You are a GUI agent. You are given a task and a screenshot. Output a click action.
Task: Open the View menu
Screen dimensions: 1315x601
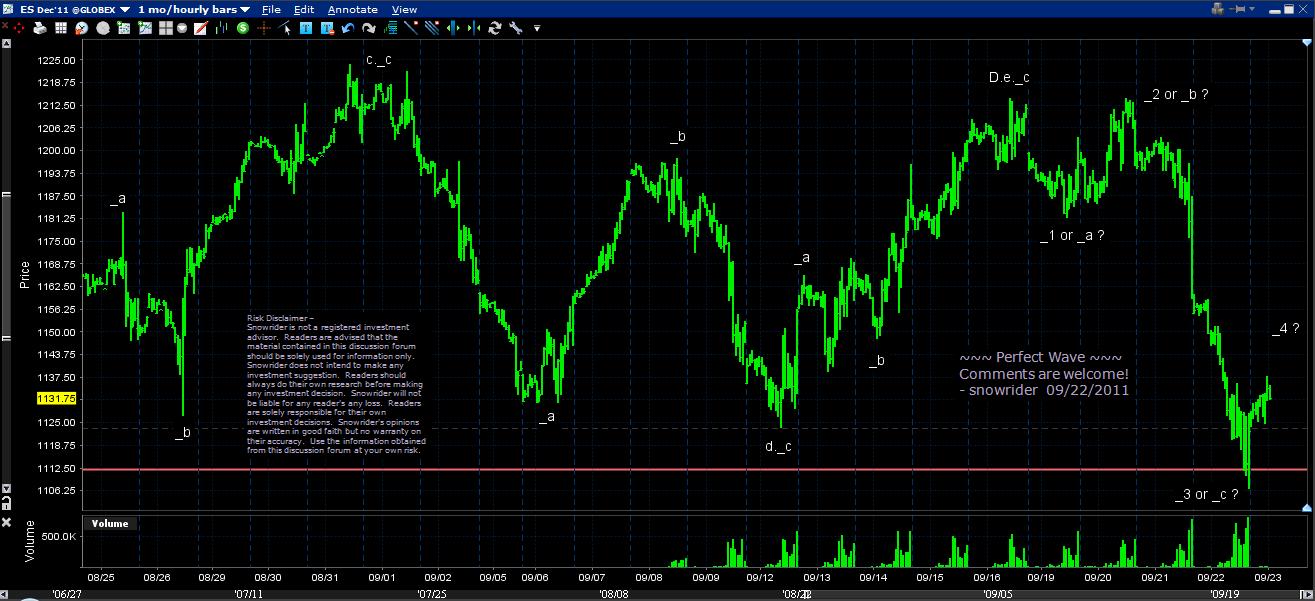403,9
